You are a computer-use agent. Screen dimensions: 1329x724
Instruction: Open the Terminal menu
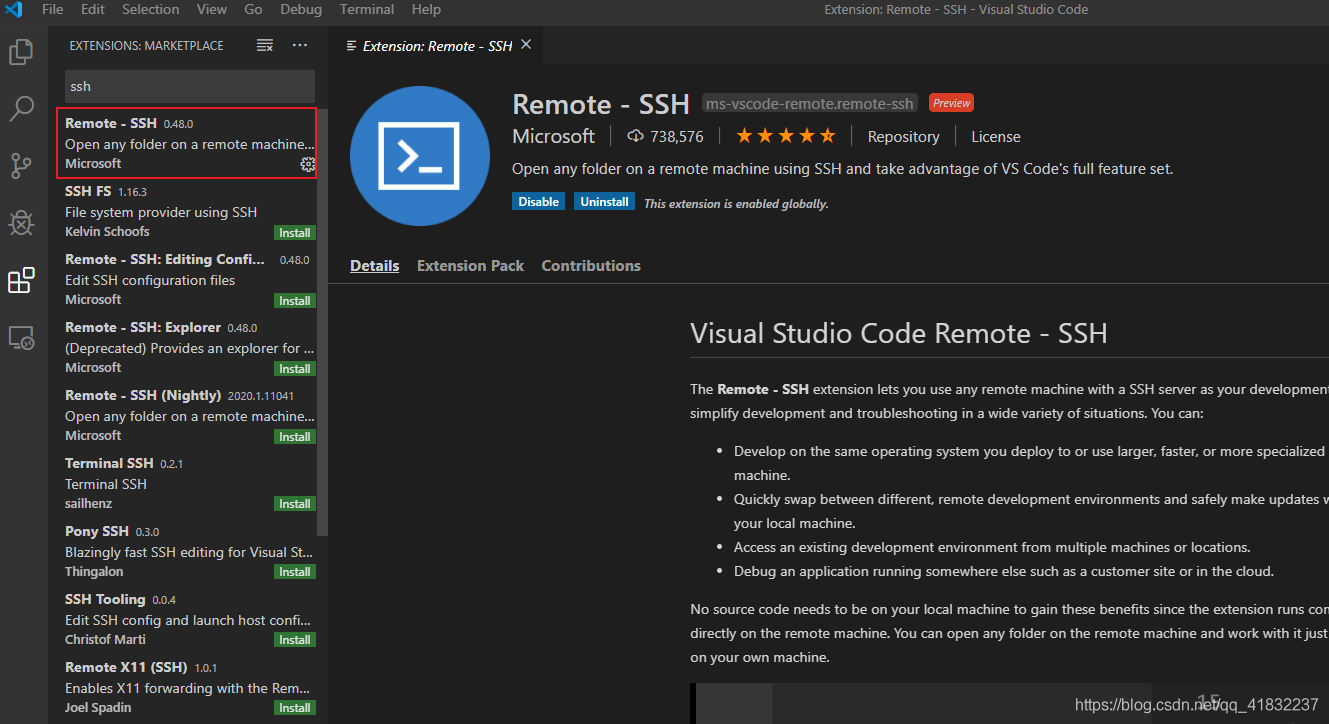coord(367,9)
